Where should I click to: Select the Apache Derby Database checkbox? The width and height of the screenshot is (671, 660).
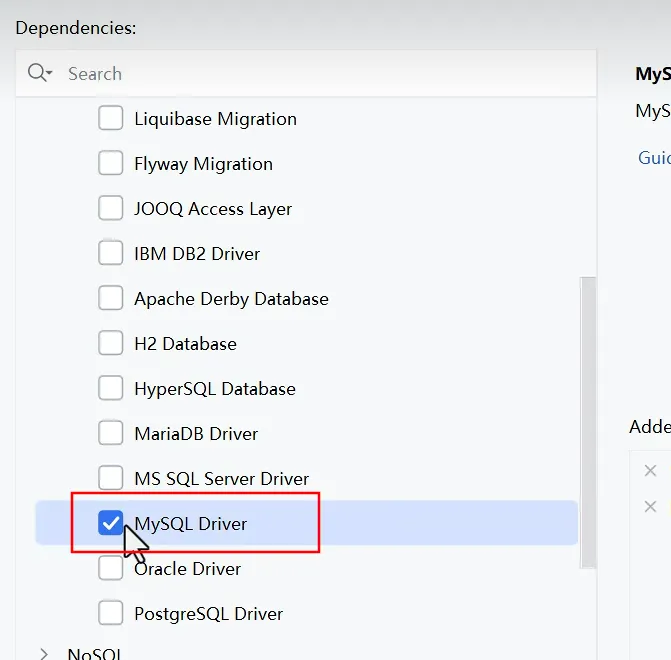110,299
